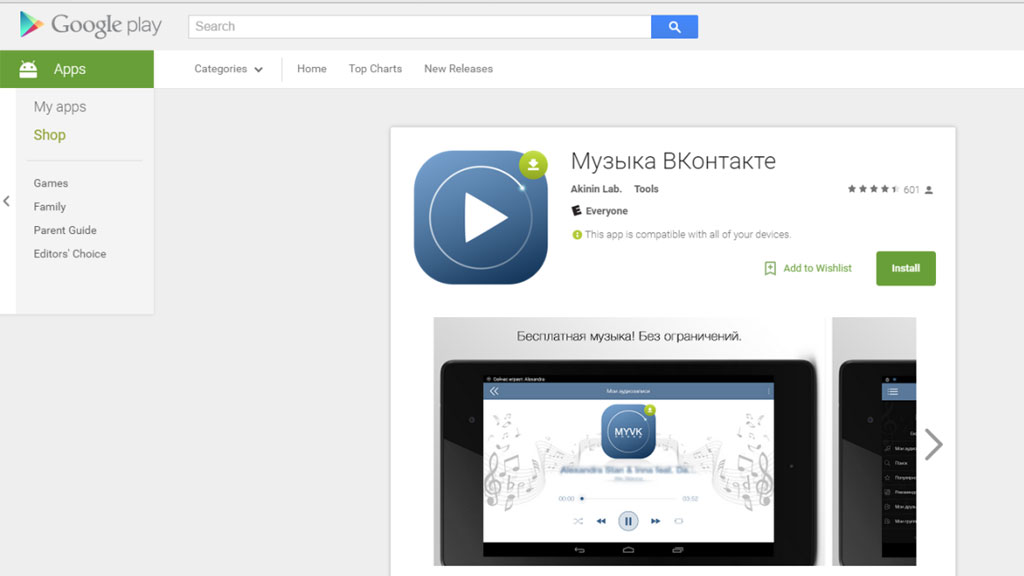The height and width of the screenshot is (576, 1024).
Task: Open the Akinin Lab. developer link
Action: [596, 189]
